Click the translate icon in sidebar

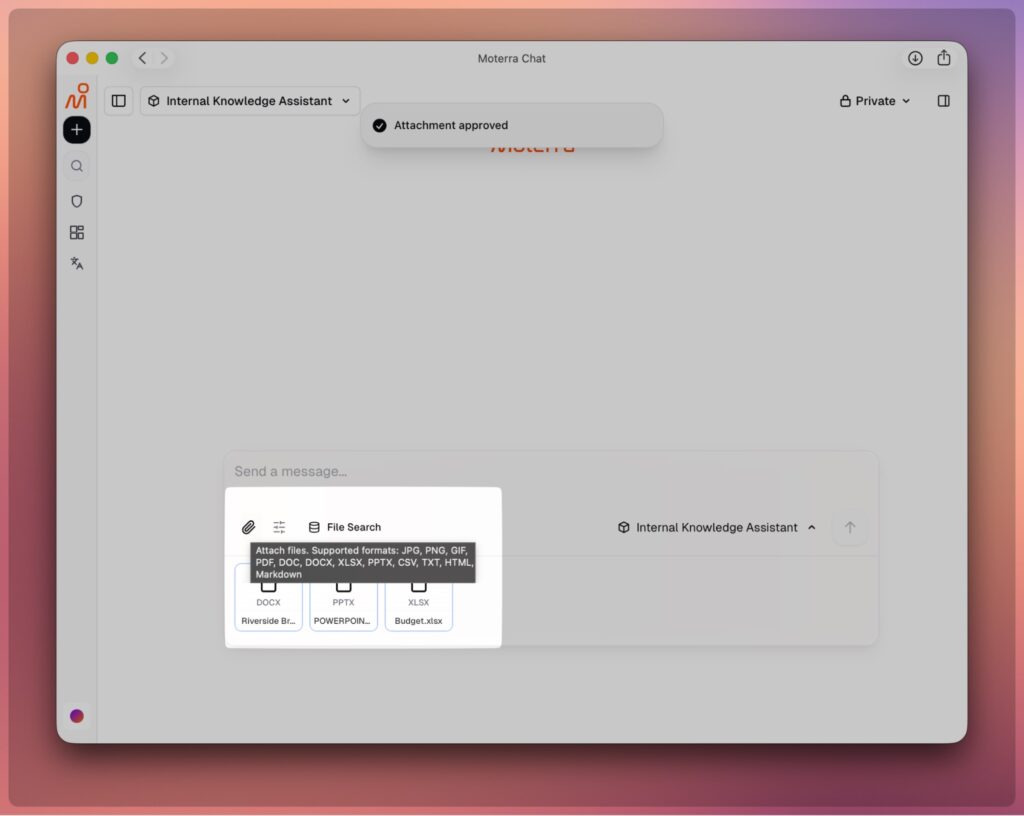pyautogui.click(x=77, y=264)
